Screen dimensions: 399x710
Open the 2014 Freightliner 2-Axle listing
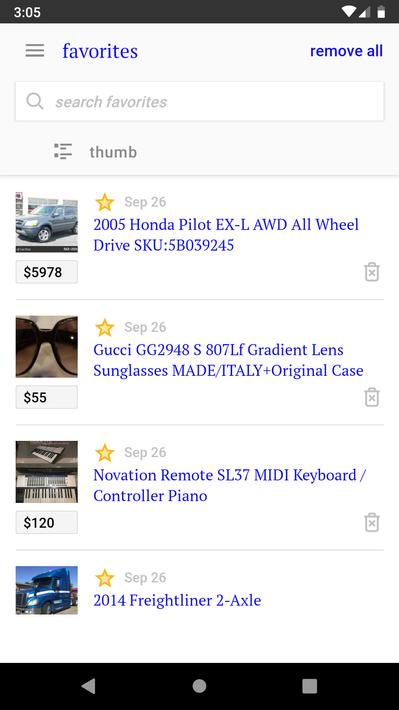click(x=177, y=600)
